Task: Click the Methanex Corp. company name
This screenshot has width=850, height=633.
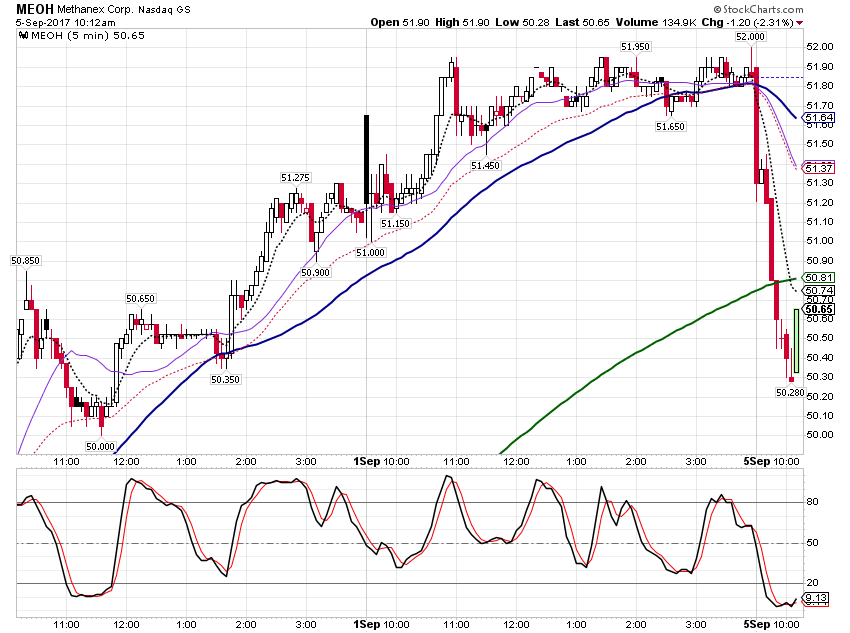Action: pyautogui.click(x=95, y=10)
